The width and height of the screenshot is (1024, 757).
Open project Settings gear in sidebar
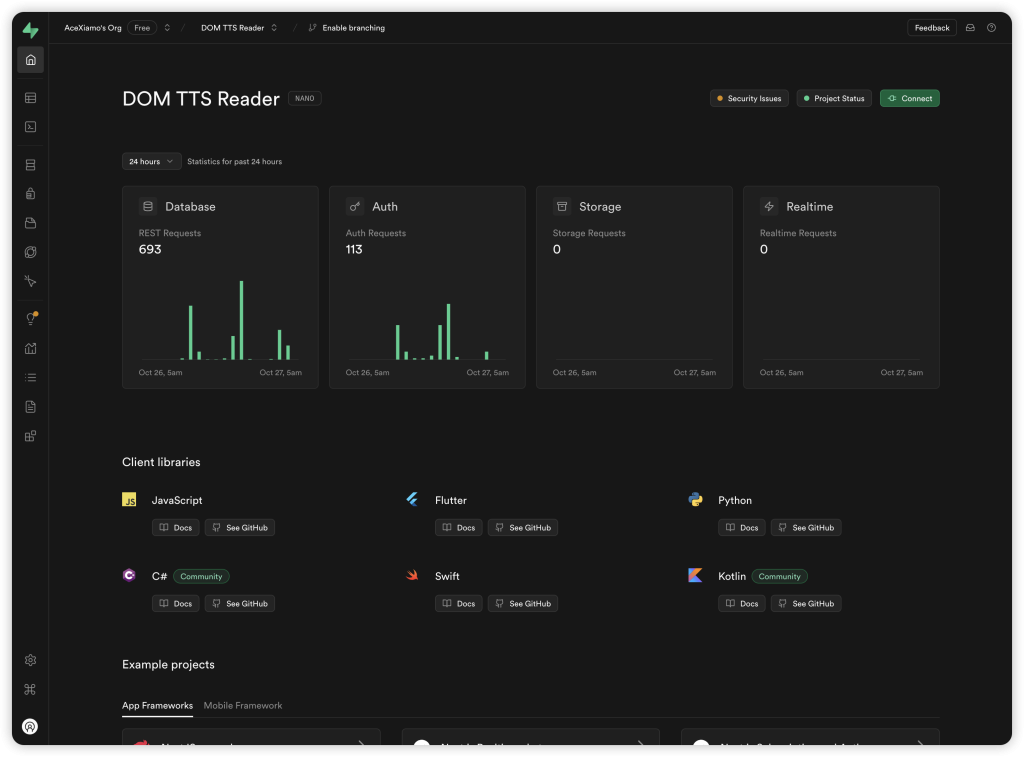click(x=30, y=660)
